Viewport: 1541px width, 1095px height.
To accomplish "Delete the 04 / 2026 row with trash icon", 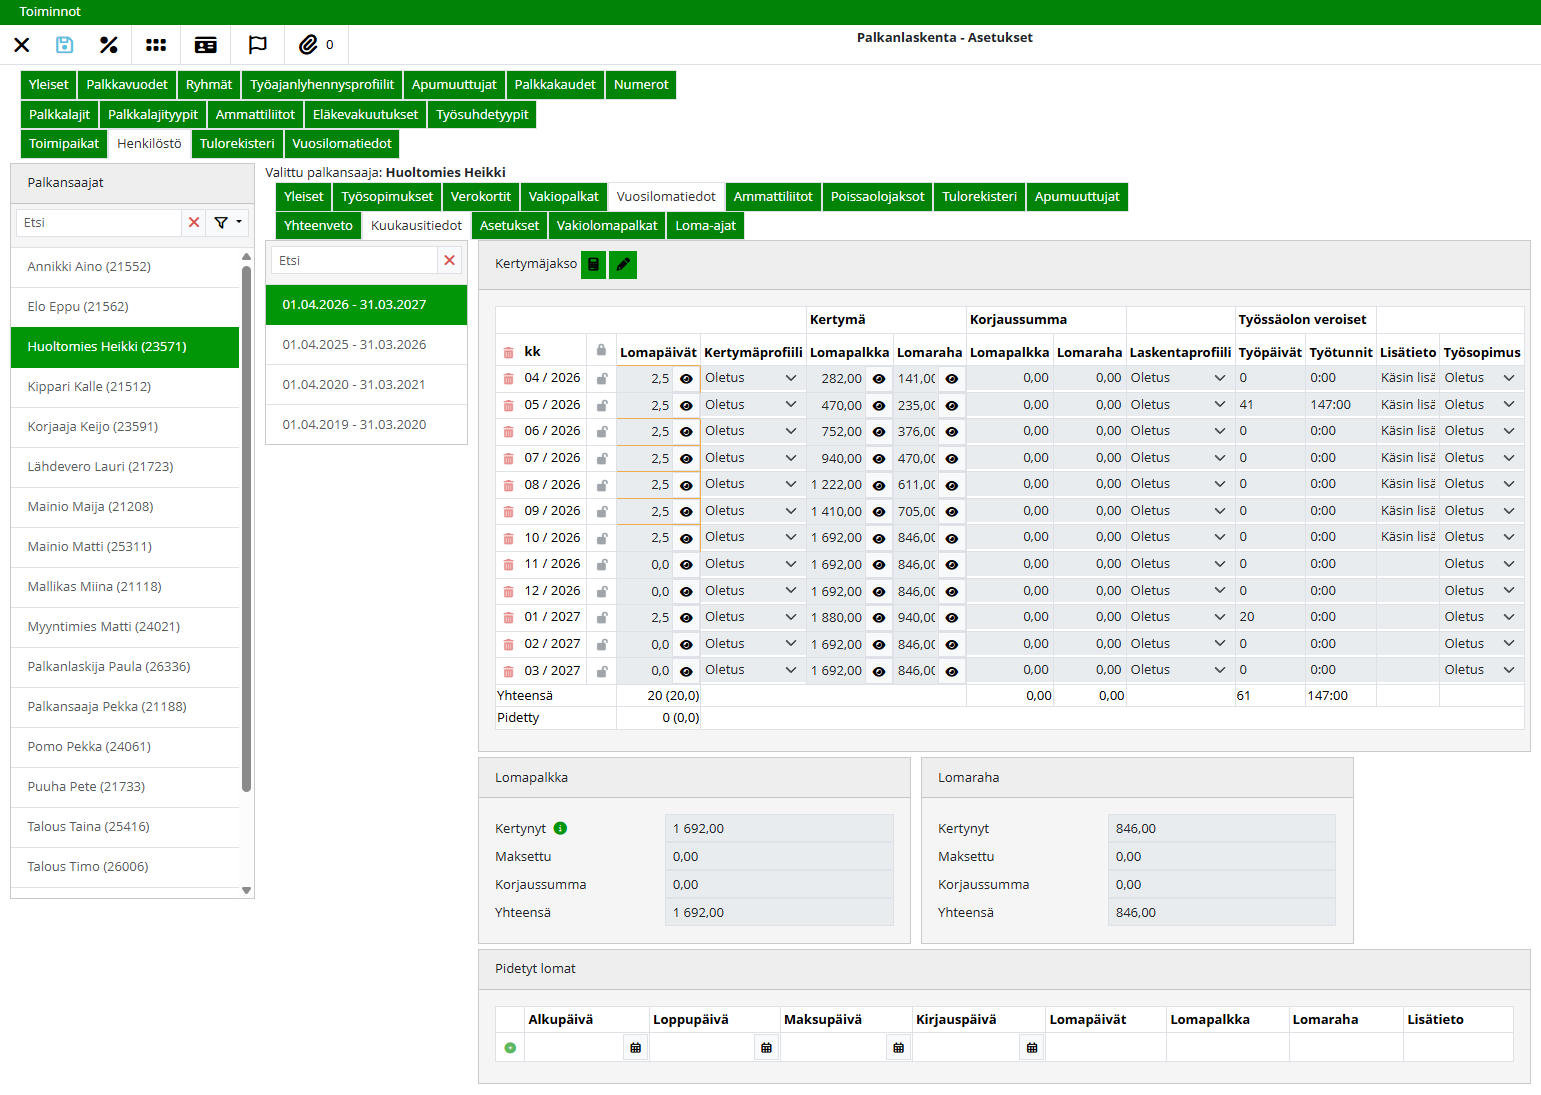I will tap(508, 379).
